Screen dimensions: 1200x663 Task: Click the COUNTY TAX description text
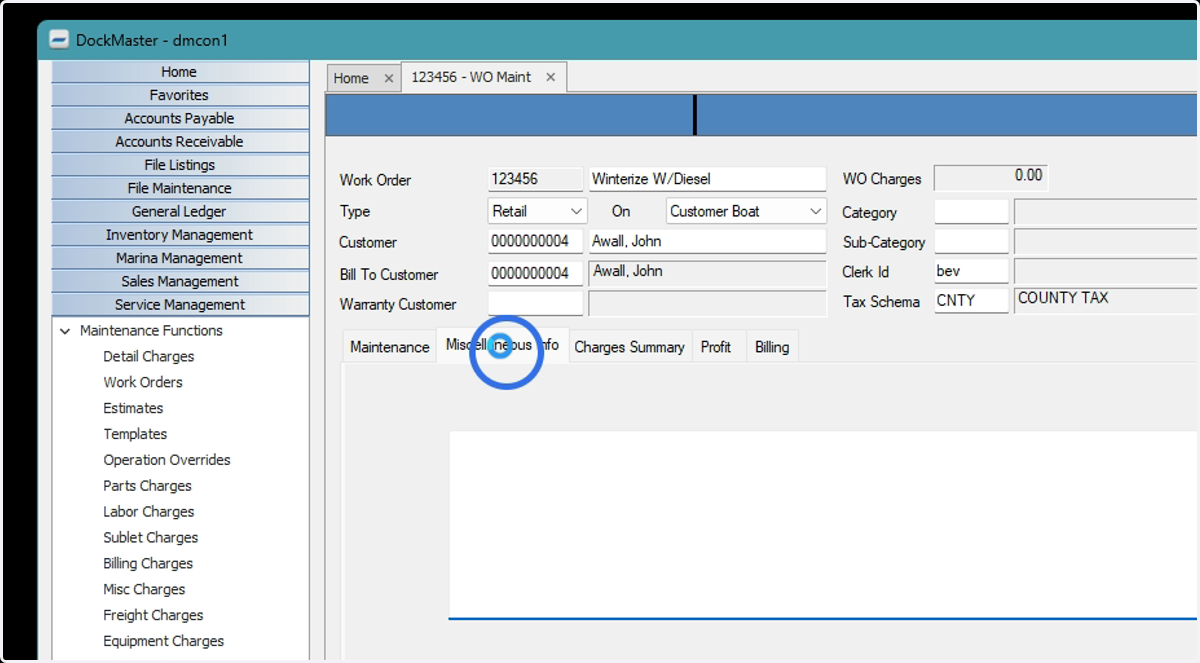pos(1063,298)
